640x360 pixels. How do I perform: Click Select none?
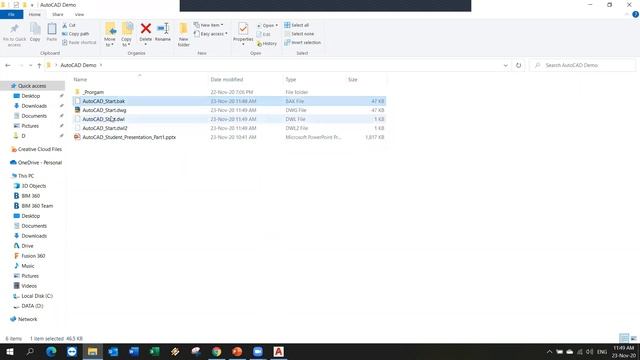point(299,34)
